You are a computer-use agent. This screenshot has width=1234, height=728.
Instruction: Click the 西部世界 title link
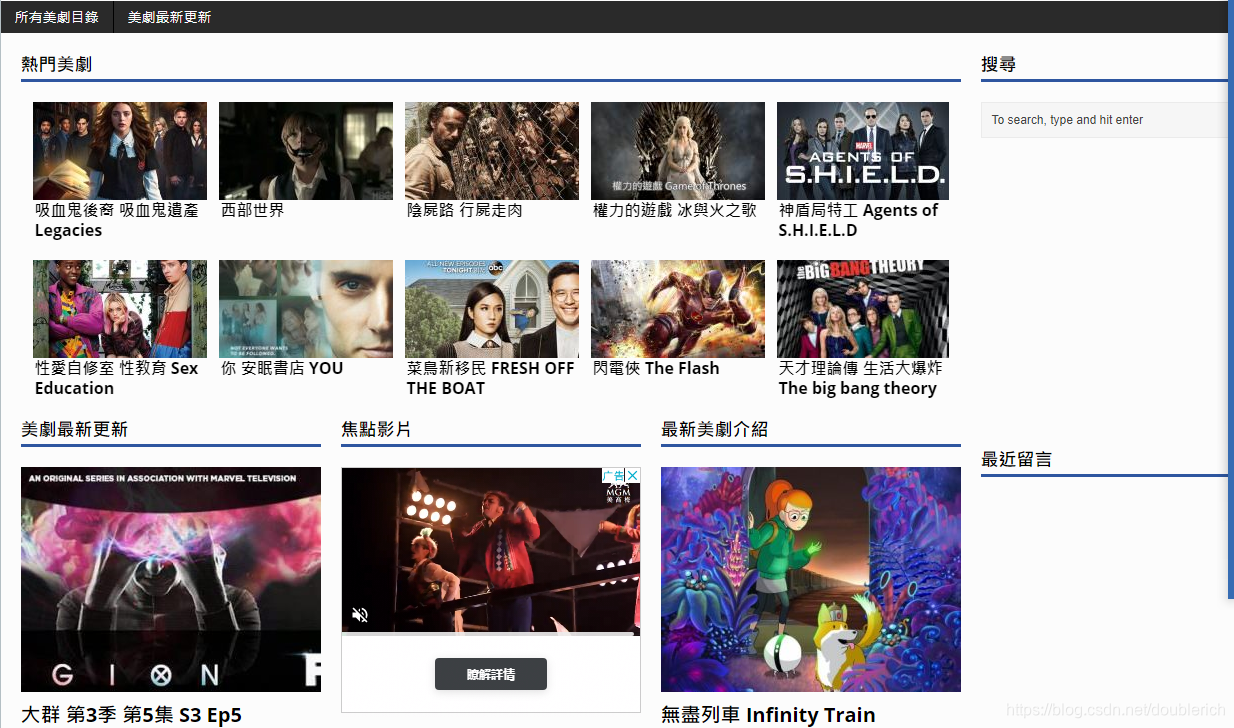click(253, 210)
